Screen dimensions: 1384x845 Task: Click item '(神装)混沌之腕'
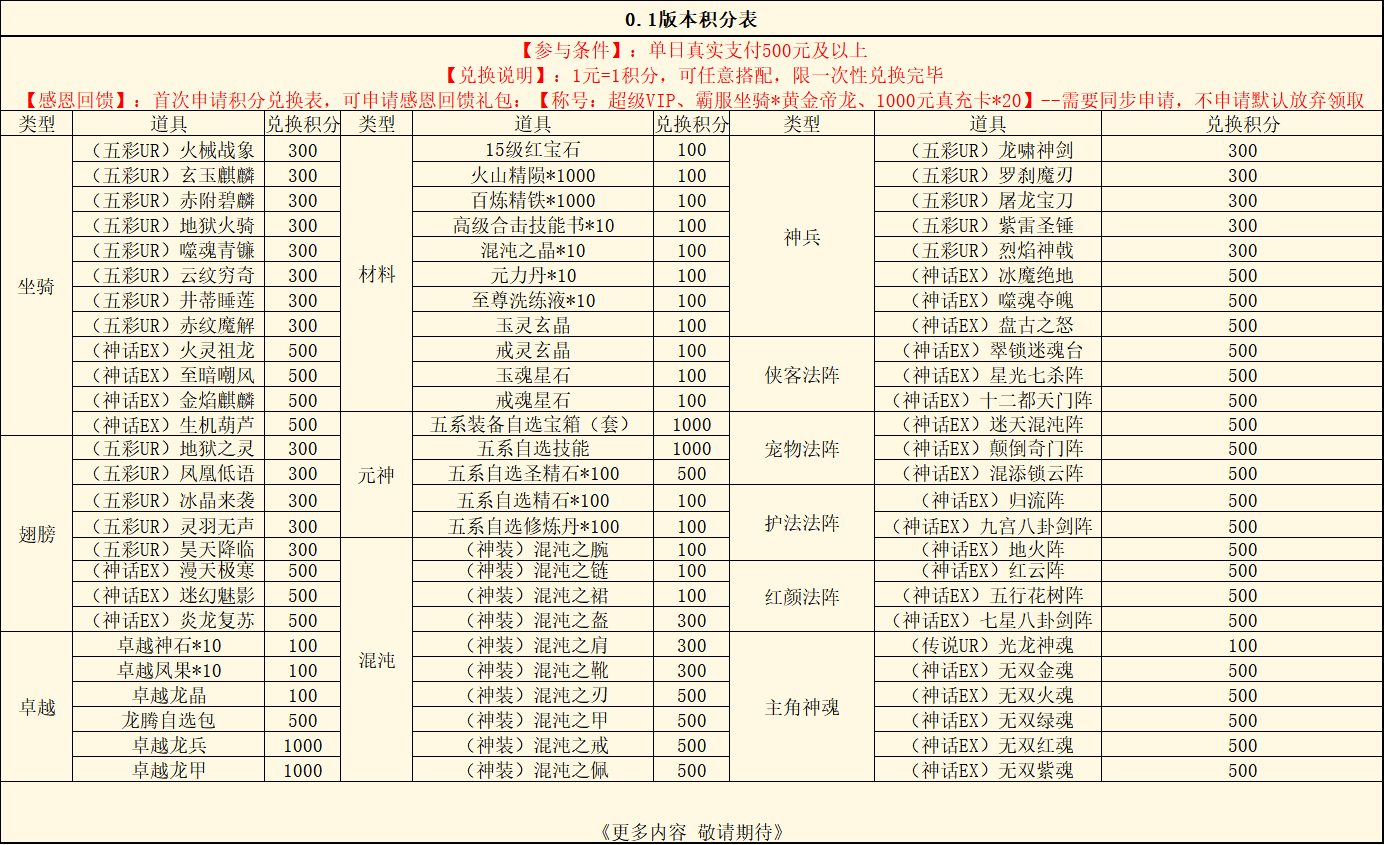point(533,549)
